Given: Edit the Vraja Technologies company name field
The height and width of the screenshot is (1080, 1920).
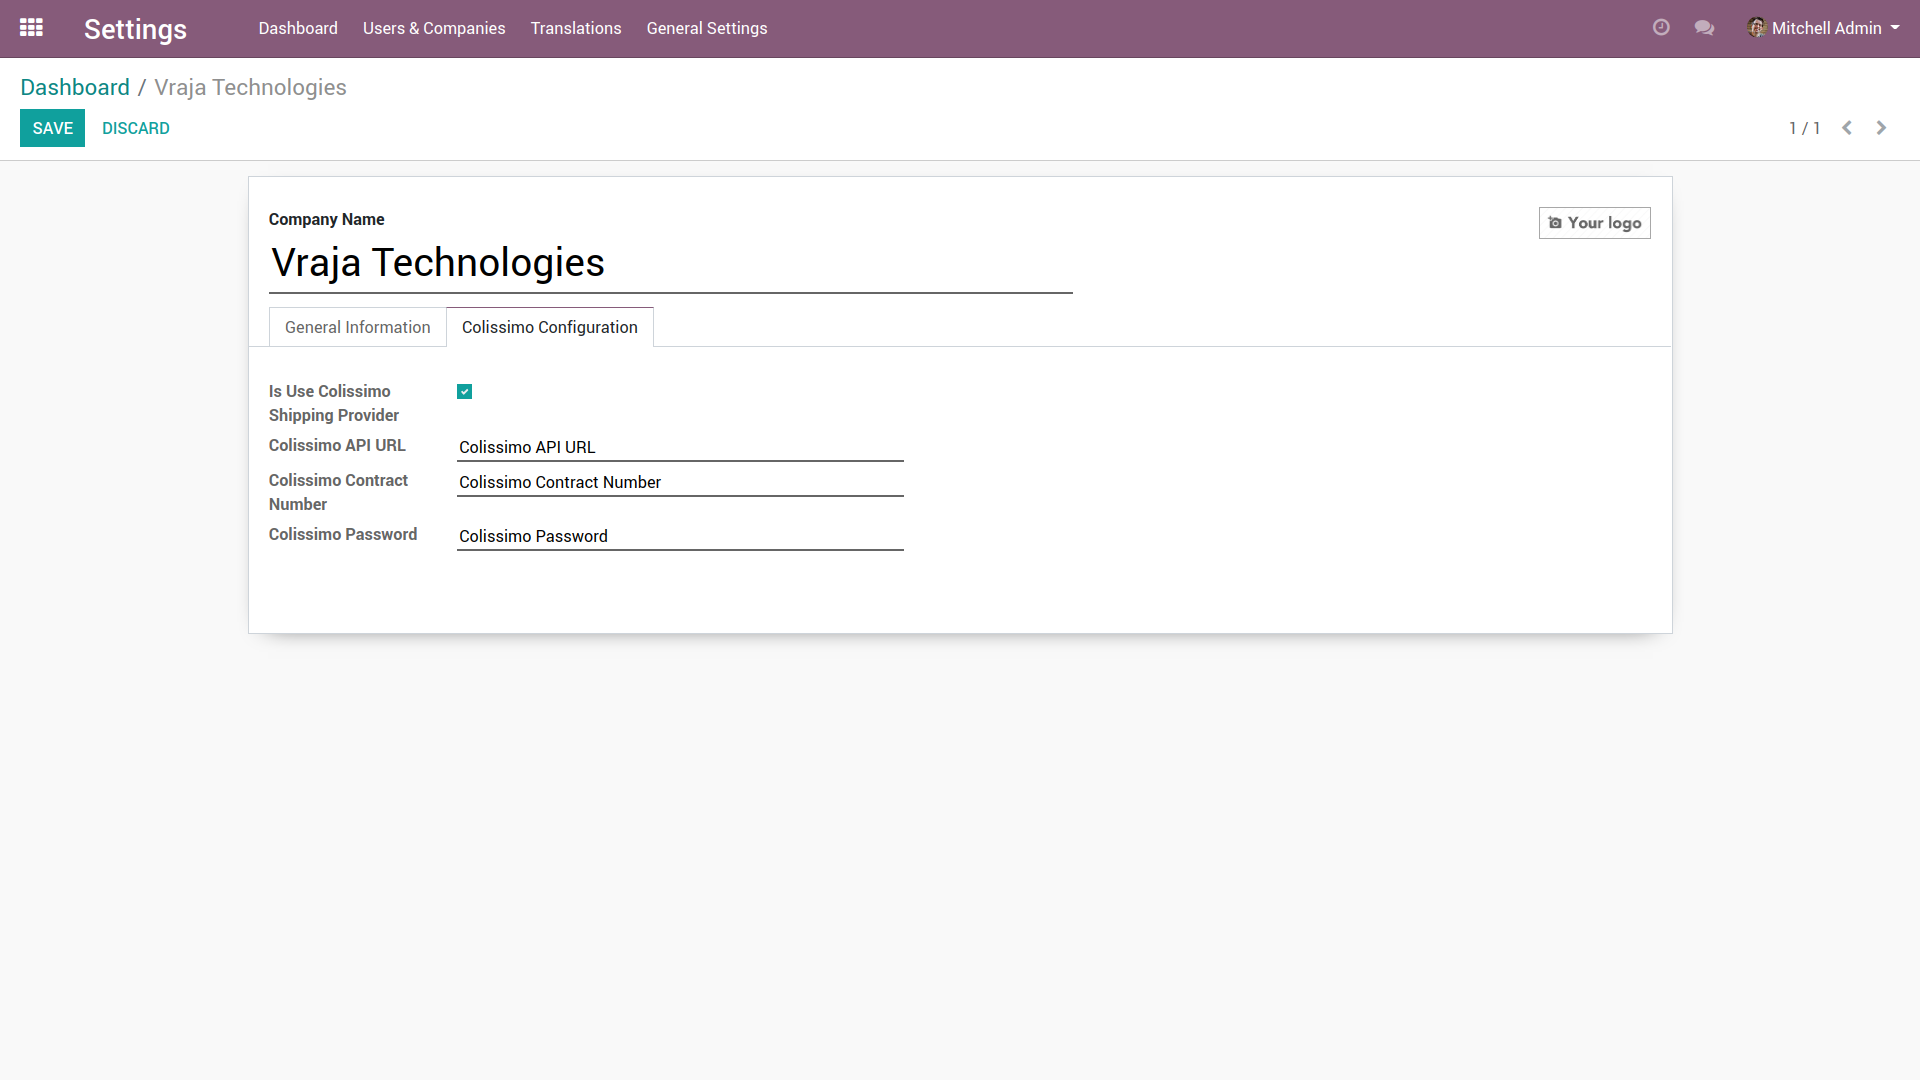Looking at the screenshot, I should [670, 263].
